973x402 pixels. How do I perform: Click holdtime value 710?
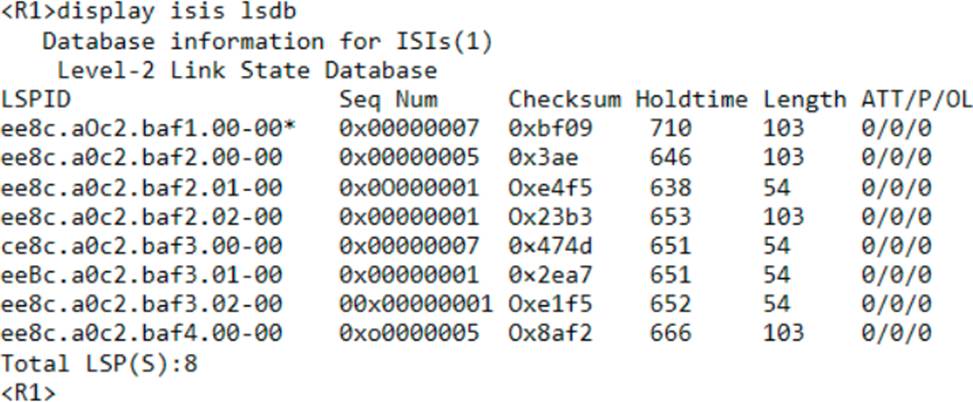(x=670, y=128)
